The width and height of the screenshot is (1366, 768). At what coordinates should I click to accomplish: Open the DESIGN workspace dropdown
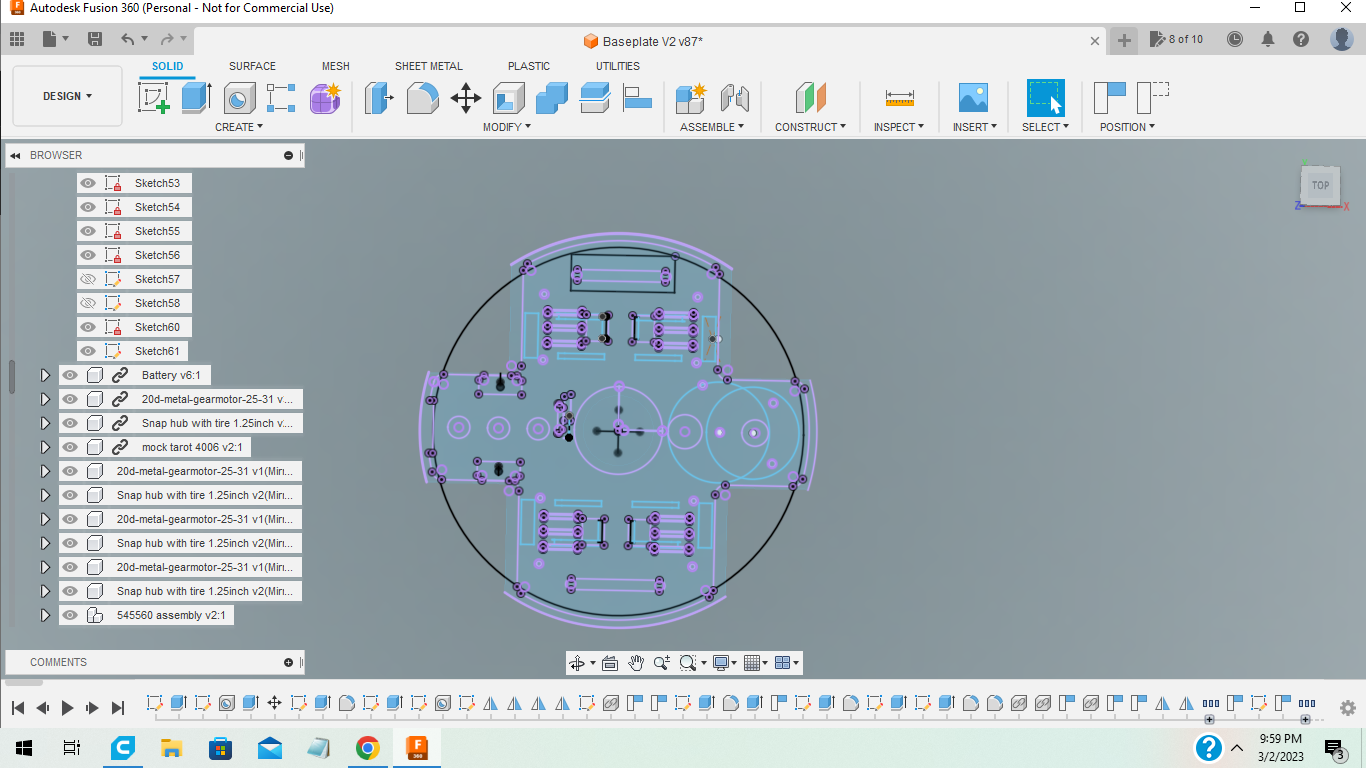click(67, 96)
